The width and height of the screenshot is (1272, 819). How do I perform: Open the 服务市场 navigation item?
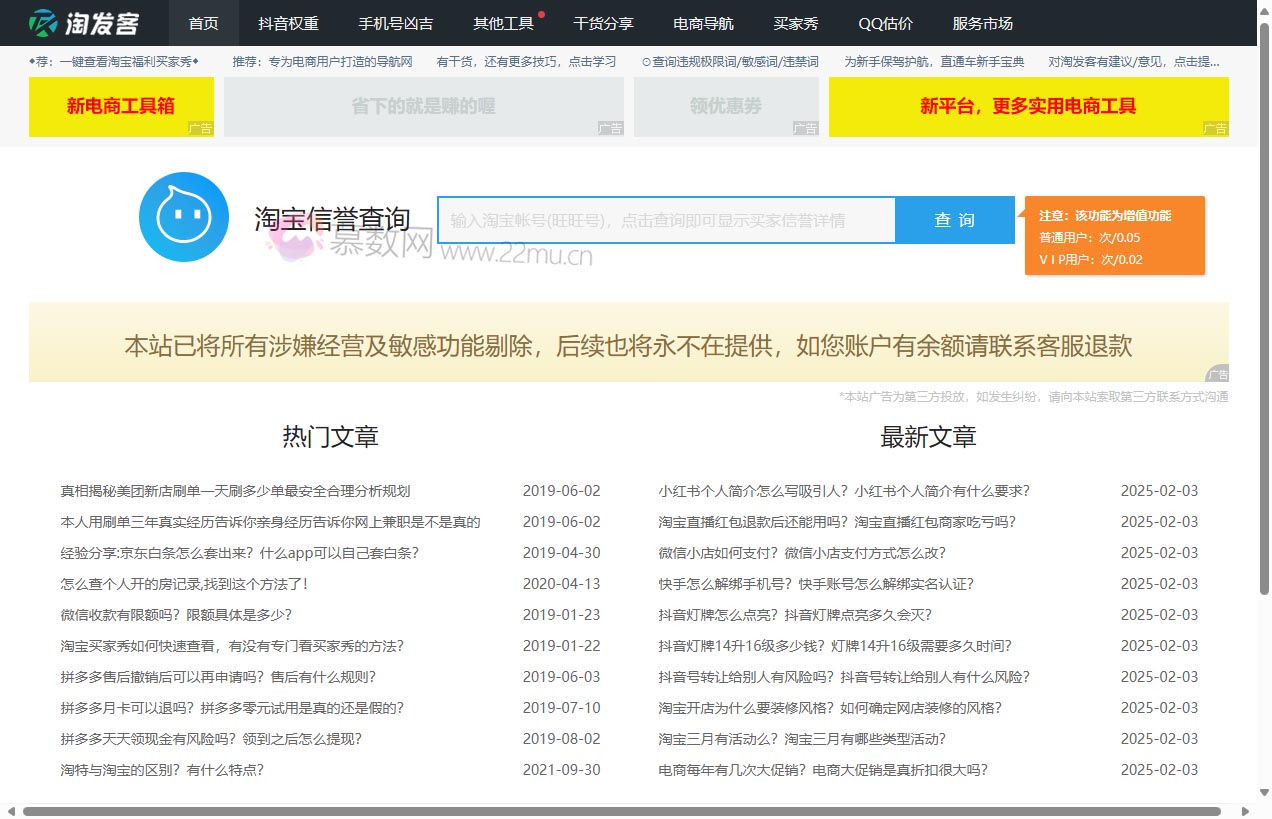[x=982, y=23]
